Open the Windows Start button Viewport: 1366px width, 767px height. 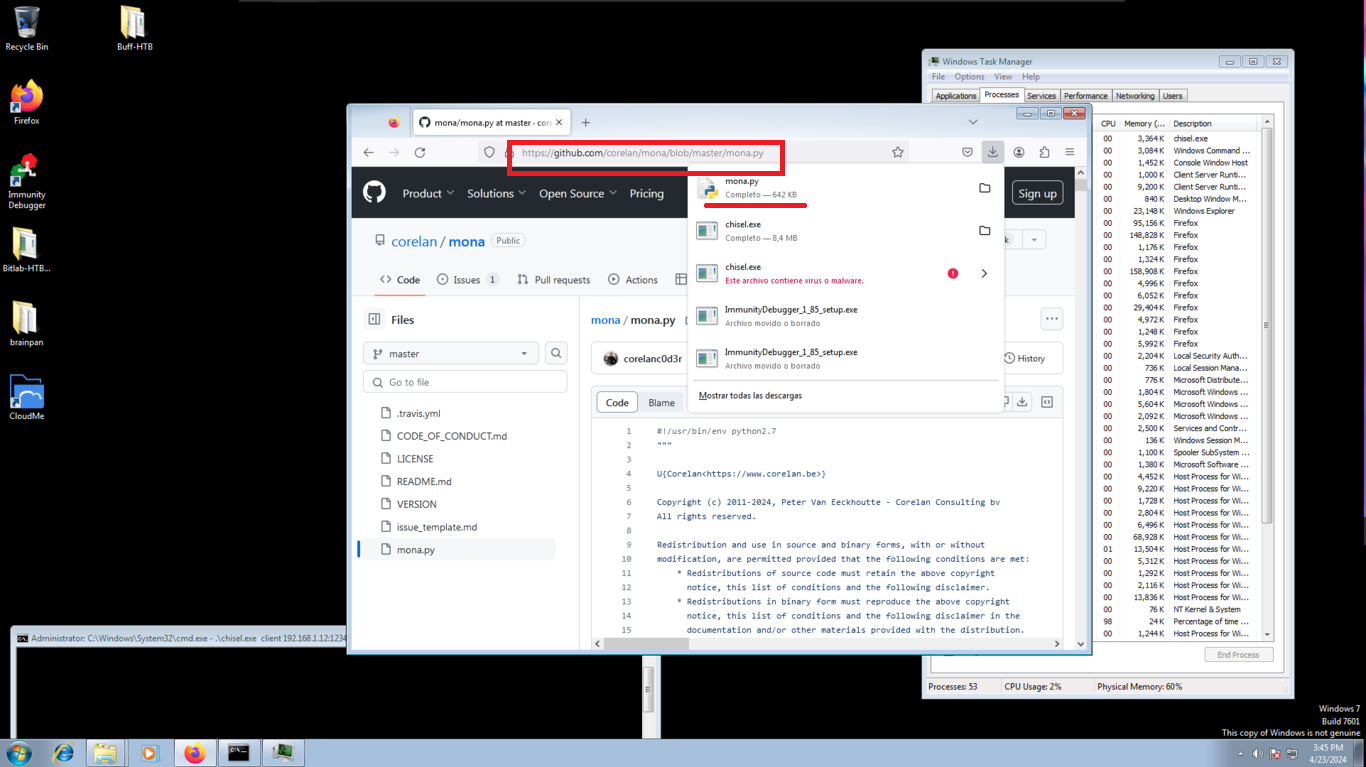click(x=18, y=753)
